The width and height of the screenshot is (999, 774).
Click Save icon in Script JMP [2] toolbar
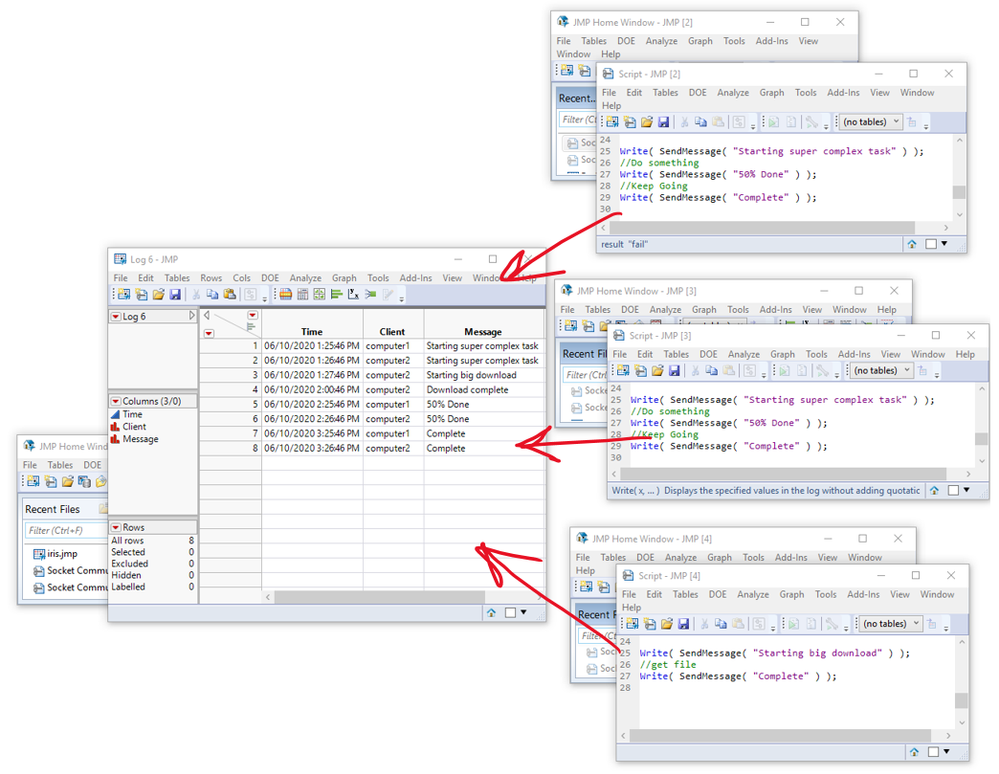pos(663,122)
